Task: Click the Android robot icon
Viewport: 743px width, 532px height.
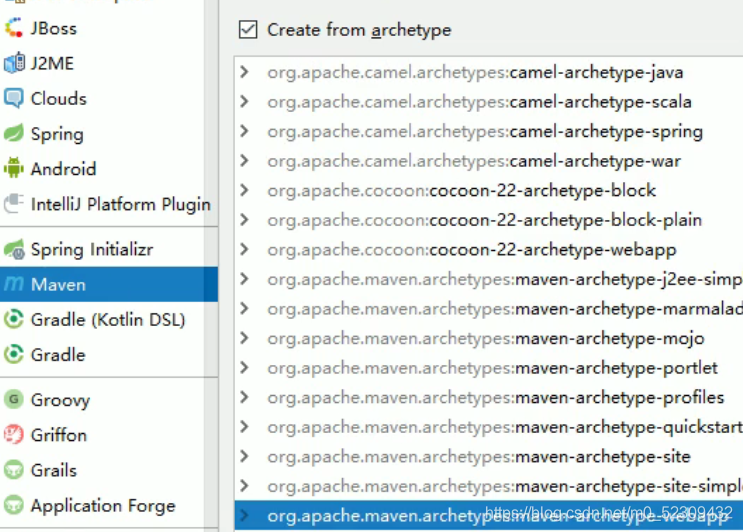Action: point(14,168)
